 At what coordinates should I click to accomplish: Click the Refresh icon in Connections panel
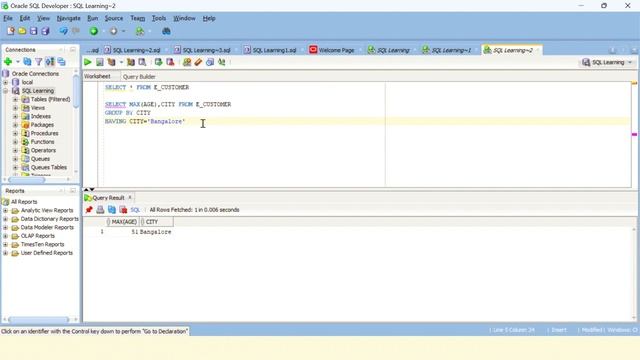click(x=27, y=62)
